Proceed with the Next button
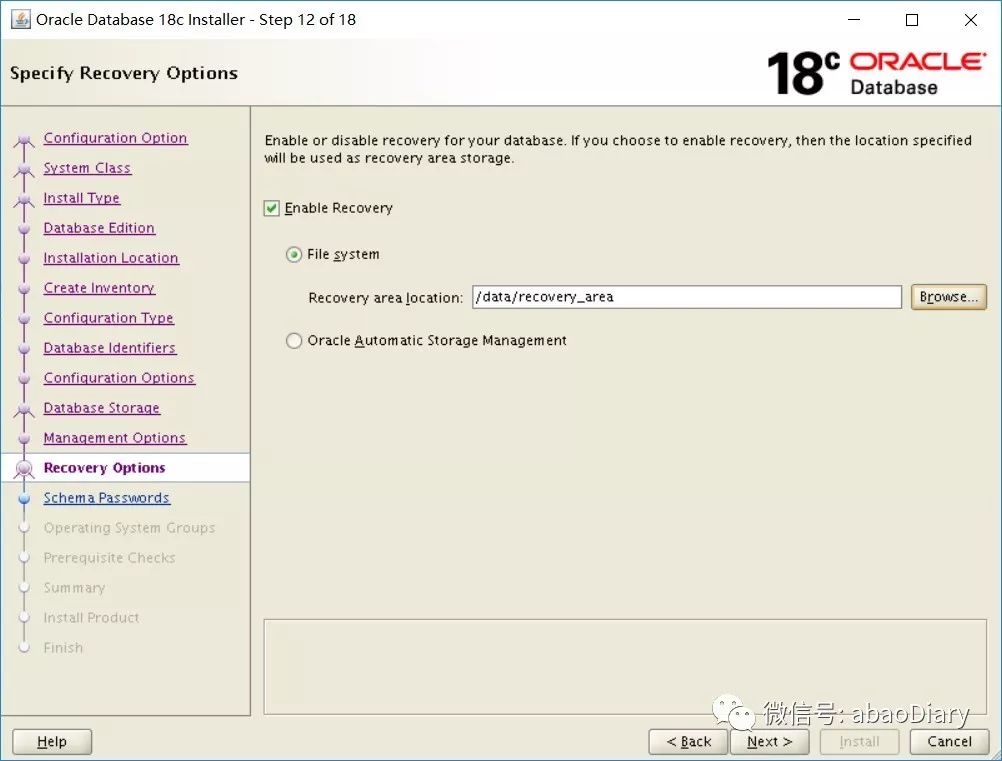The width and height of the screenshot is (1002, 761). tap(769, 741)
